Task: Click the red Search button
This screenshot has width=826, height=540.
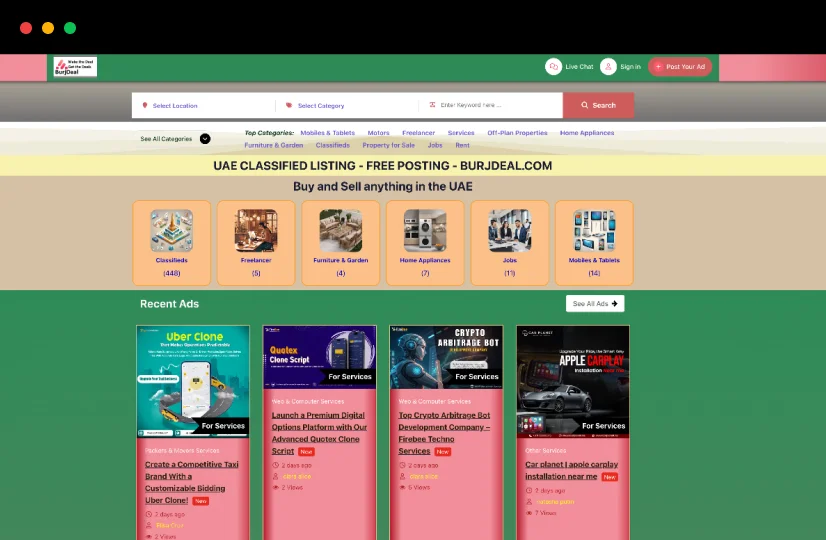Action: [598, 105]
